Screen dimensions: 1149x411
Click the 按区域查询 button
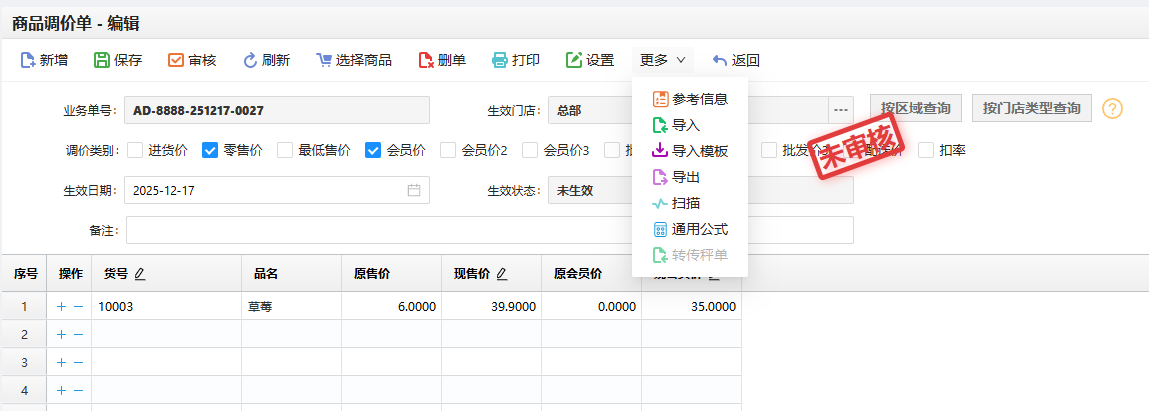coord(915,108)
